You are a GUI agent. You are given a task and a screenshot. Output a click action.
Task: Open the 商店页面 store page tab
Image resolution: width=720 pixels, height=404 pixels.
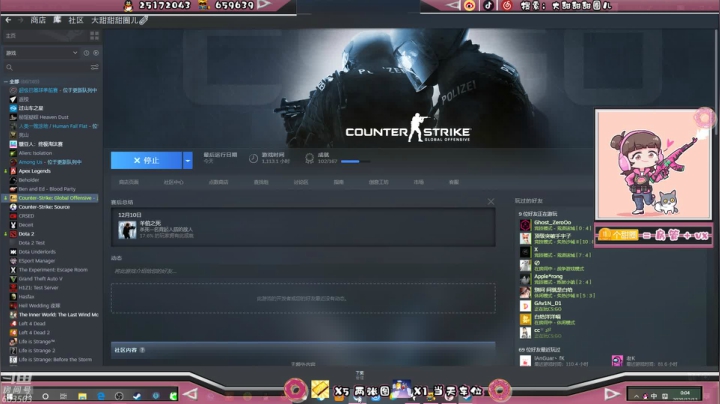pos(129,182)
